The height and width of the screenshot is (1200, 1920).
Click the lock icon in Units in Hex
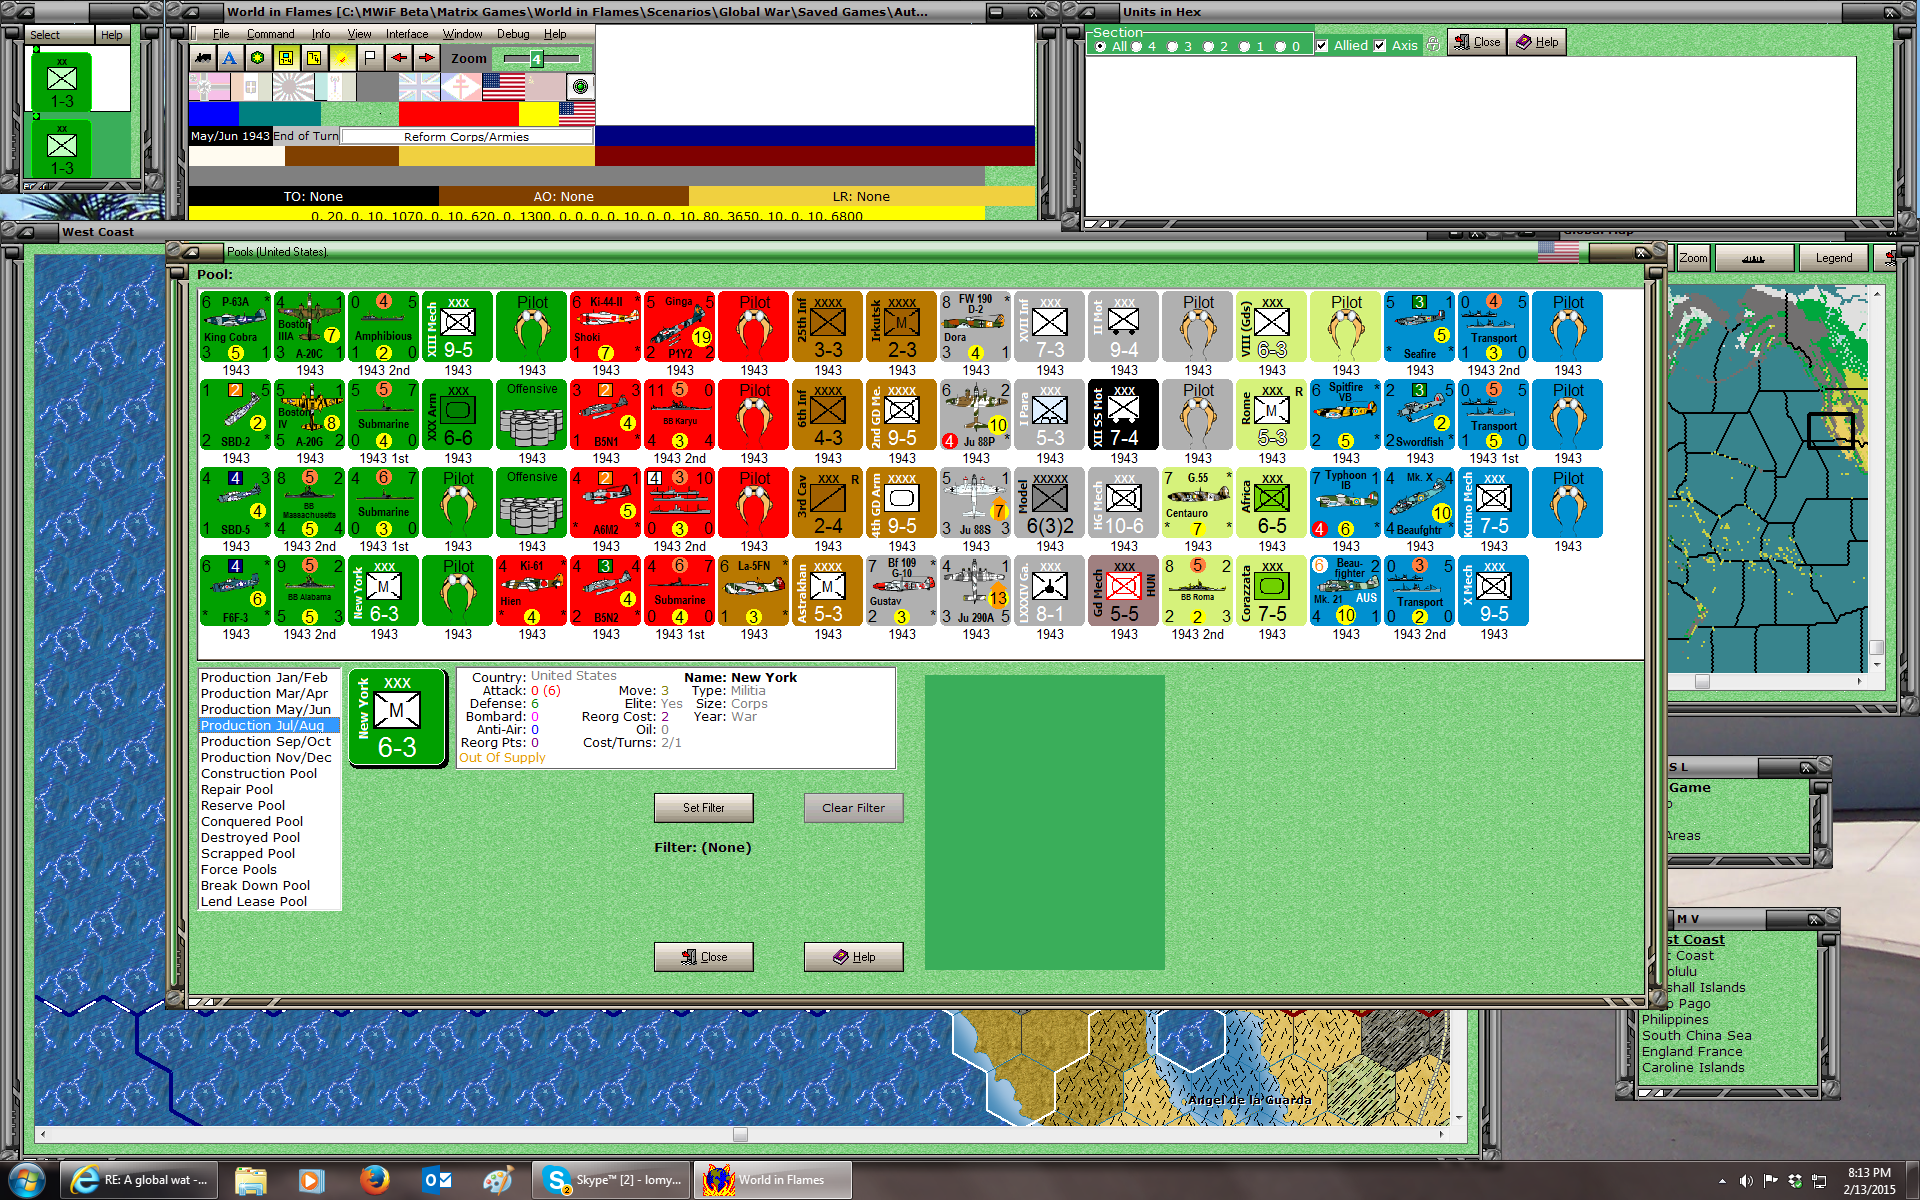coord(1433,45)
